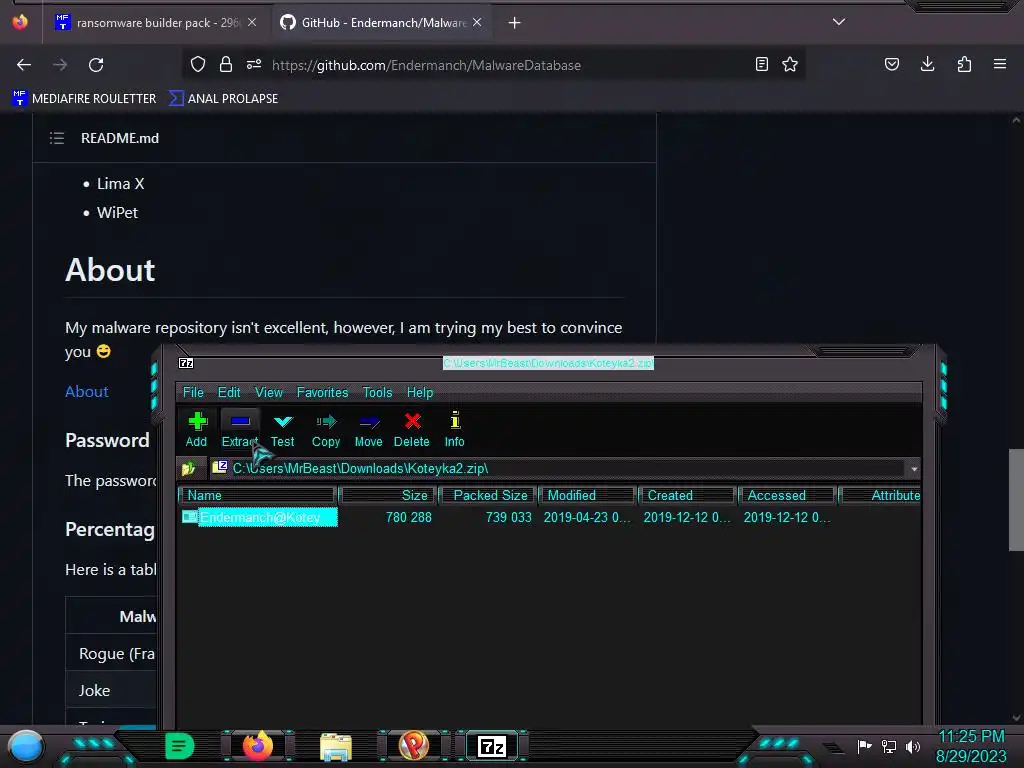Image resolution: width=1024 pixels, height=768 pixels.
Task: Open the green notes app in taskbar
Action: pos(180,746)
